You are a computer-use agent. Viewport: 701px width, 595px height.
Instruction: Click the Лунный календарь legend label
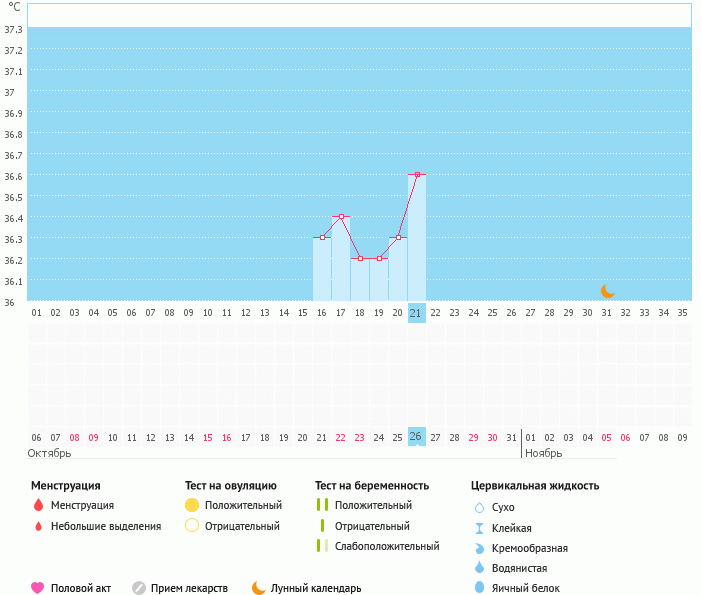318,588
